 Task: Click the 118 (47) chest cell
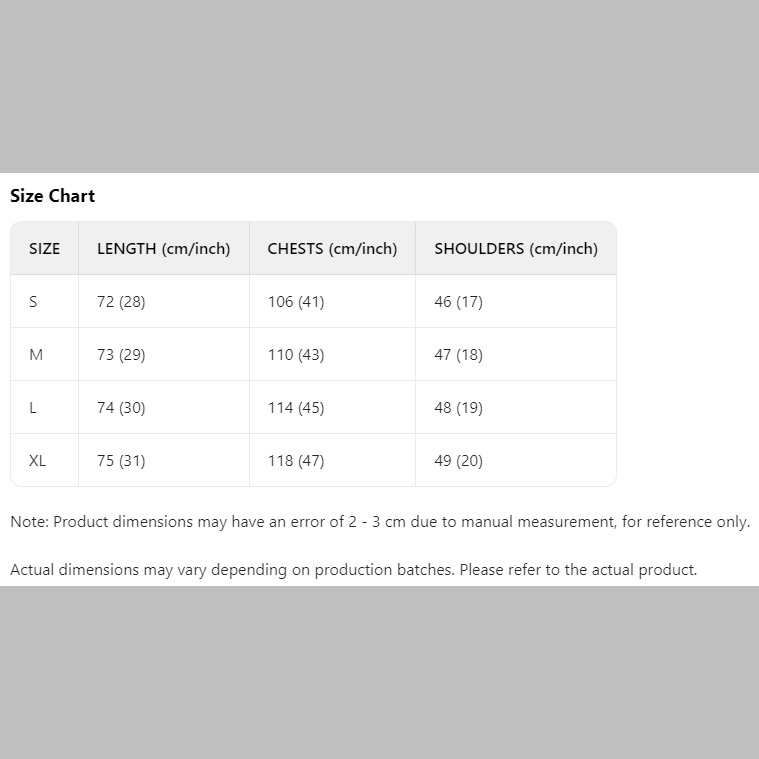296,461
